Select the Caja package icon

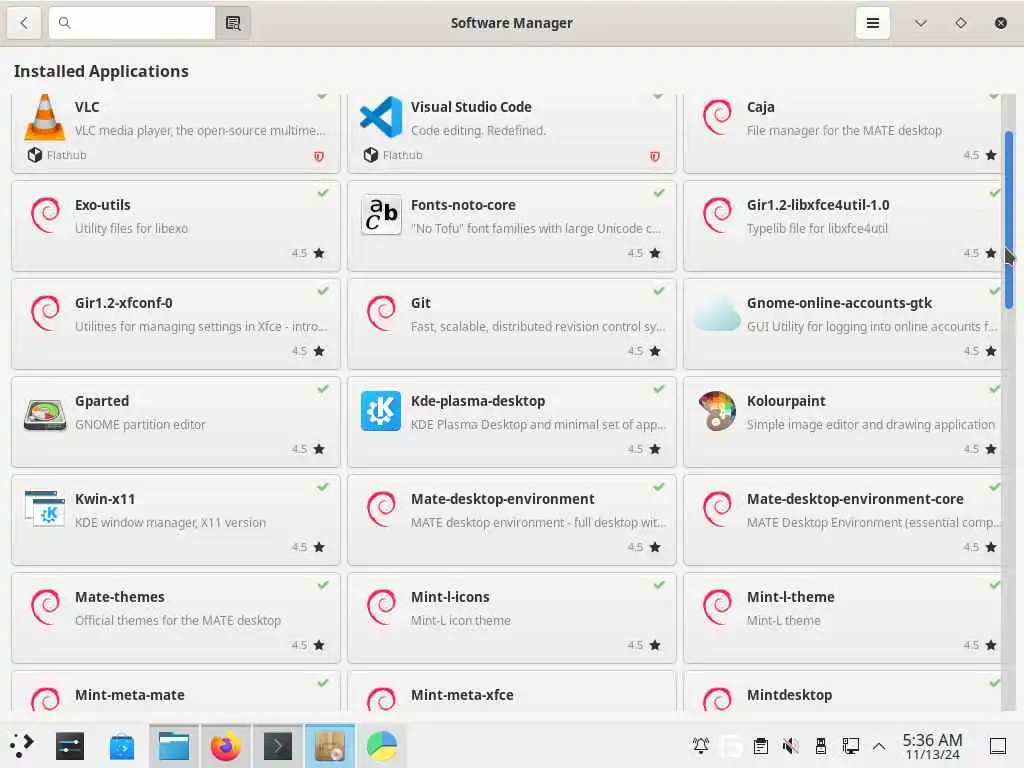tap(717, 118)
